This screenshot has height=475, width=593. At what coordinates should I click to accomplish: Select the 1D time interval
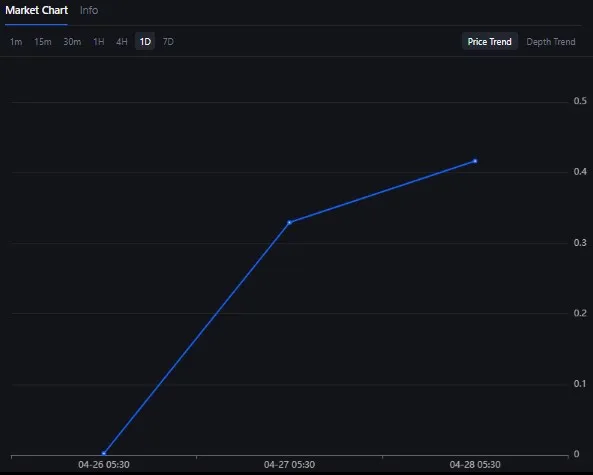tap(145, 42)
